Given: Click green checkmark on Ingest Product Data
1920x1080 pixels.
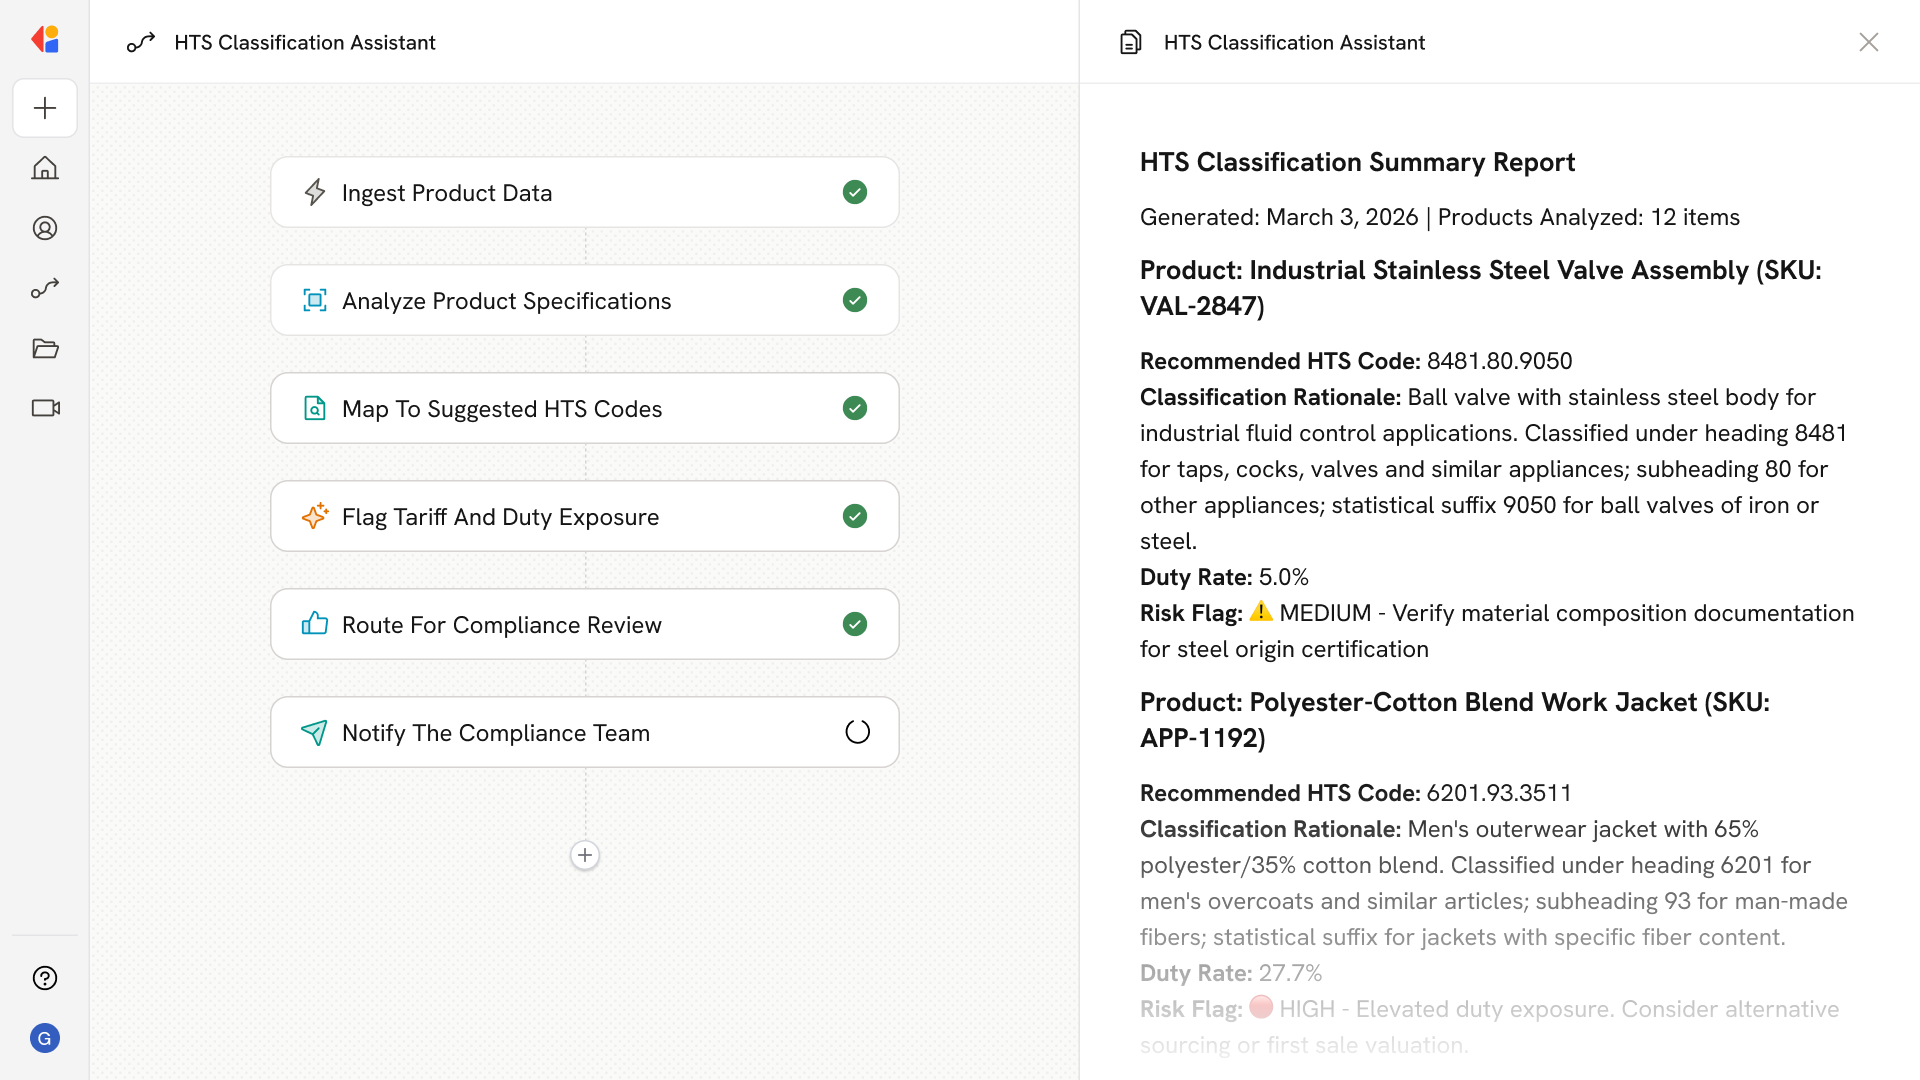Looking at the screenshot, I should 855,192.
